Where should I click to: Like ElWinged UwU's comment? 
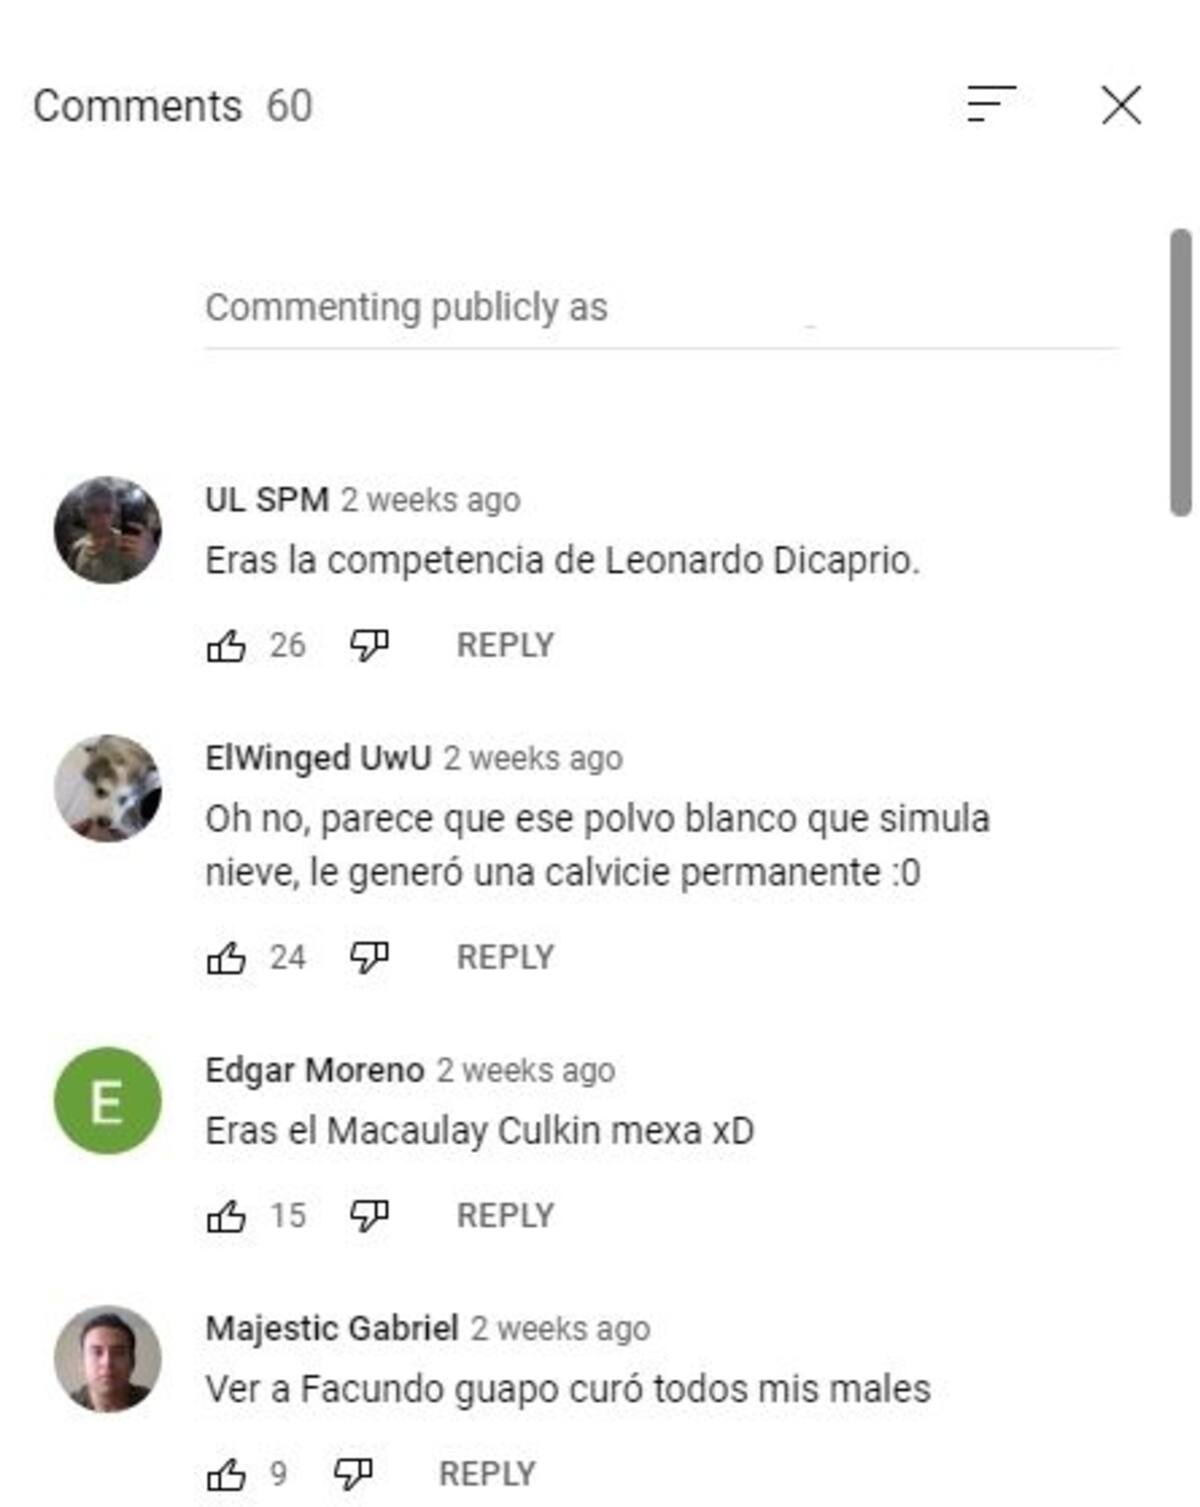coord(226,958)
